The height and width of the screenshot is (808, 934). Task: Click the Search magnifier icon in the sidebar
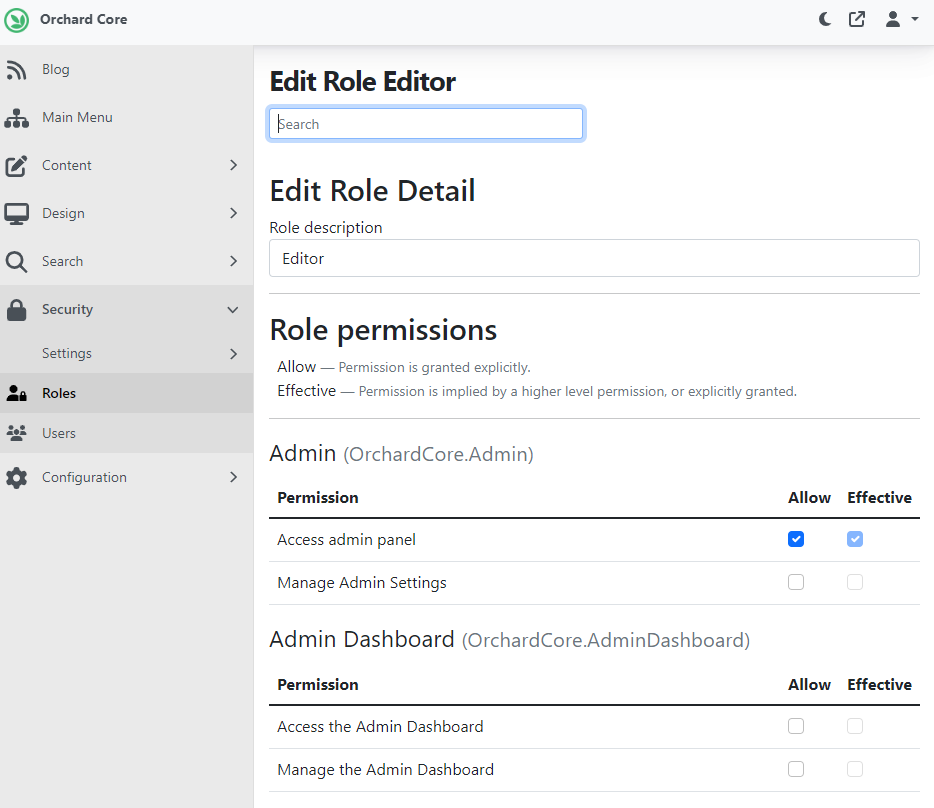[x=16, y=262]
